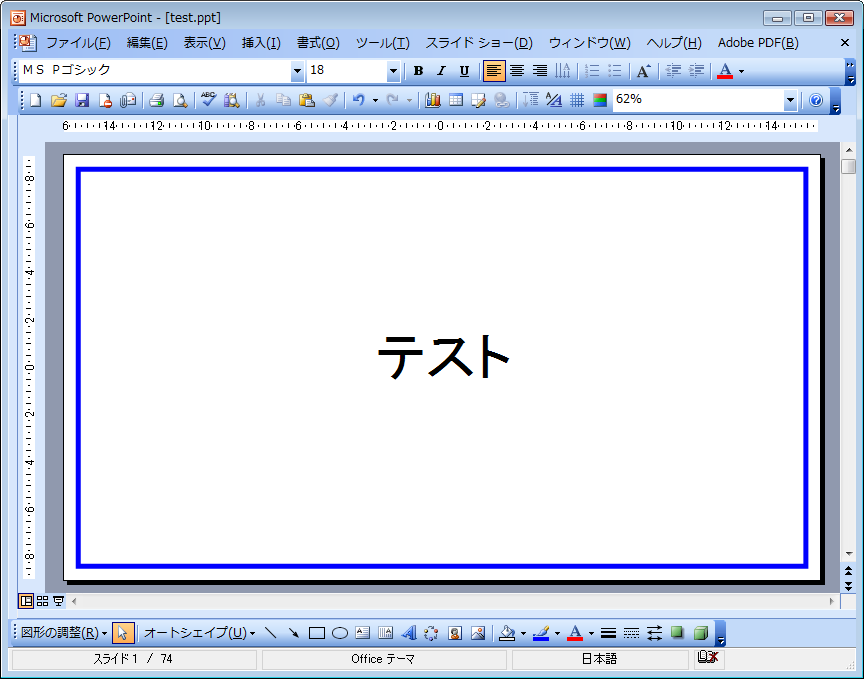Open the formatting toolbar font color dropdown arrow
Screen dimensions: 864x679
(741, 71)
